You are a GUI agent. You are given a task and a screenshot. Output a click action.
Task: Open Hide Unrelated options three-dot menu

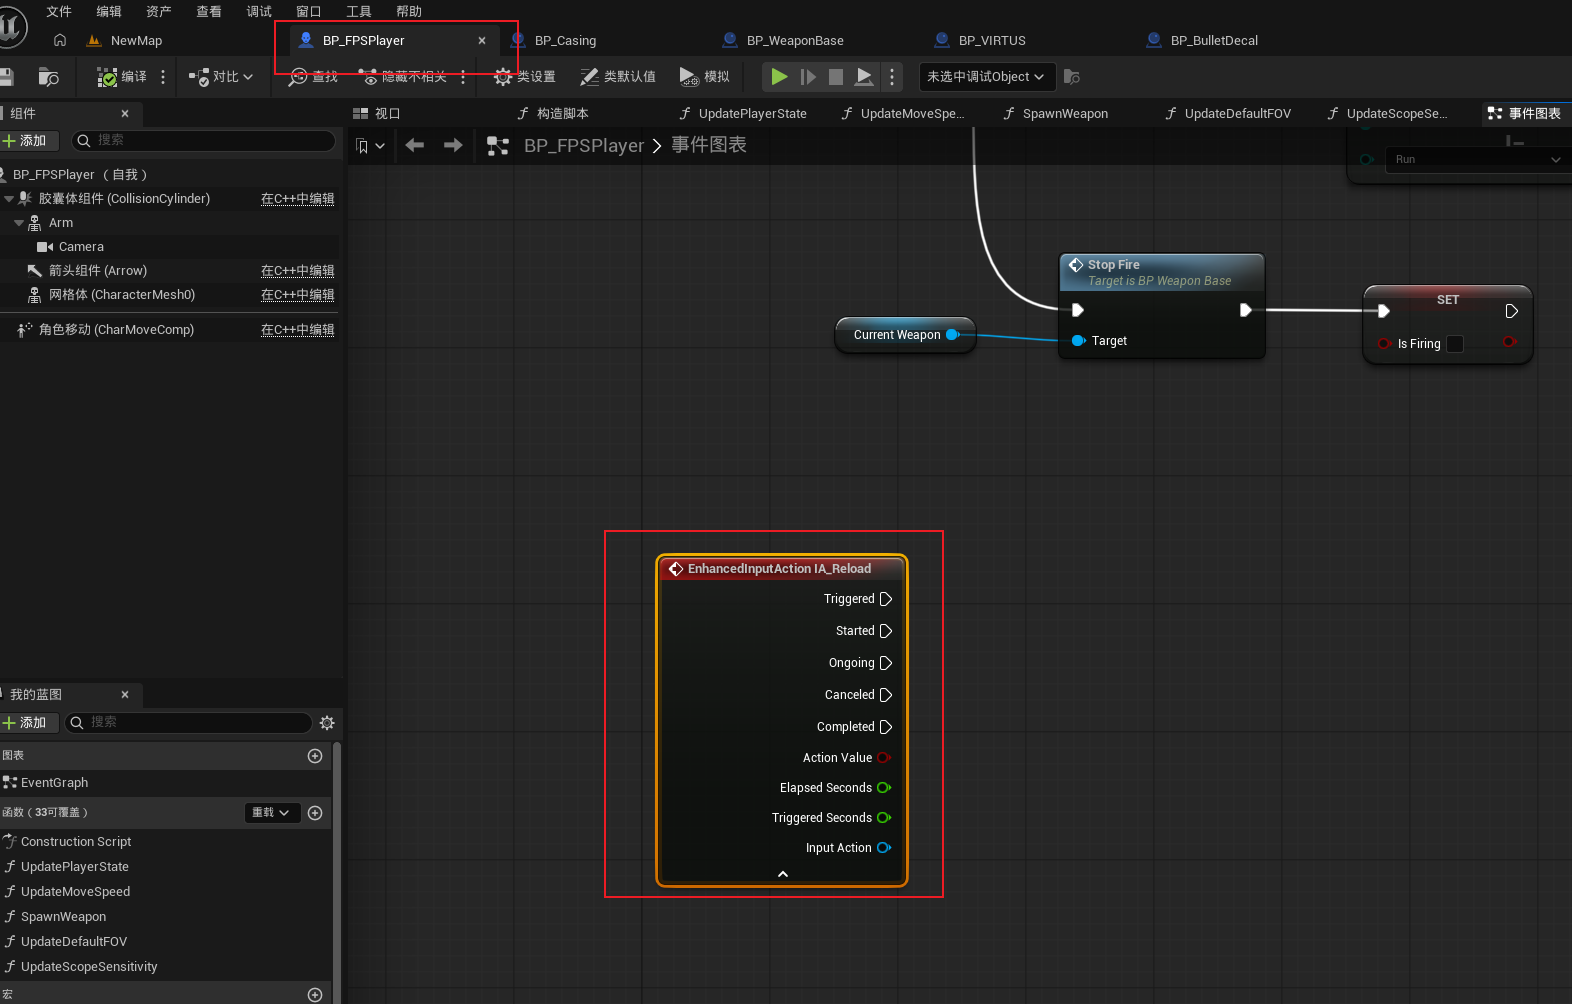(x=463, y=77)
